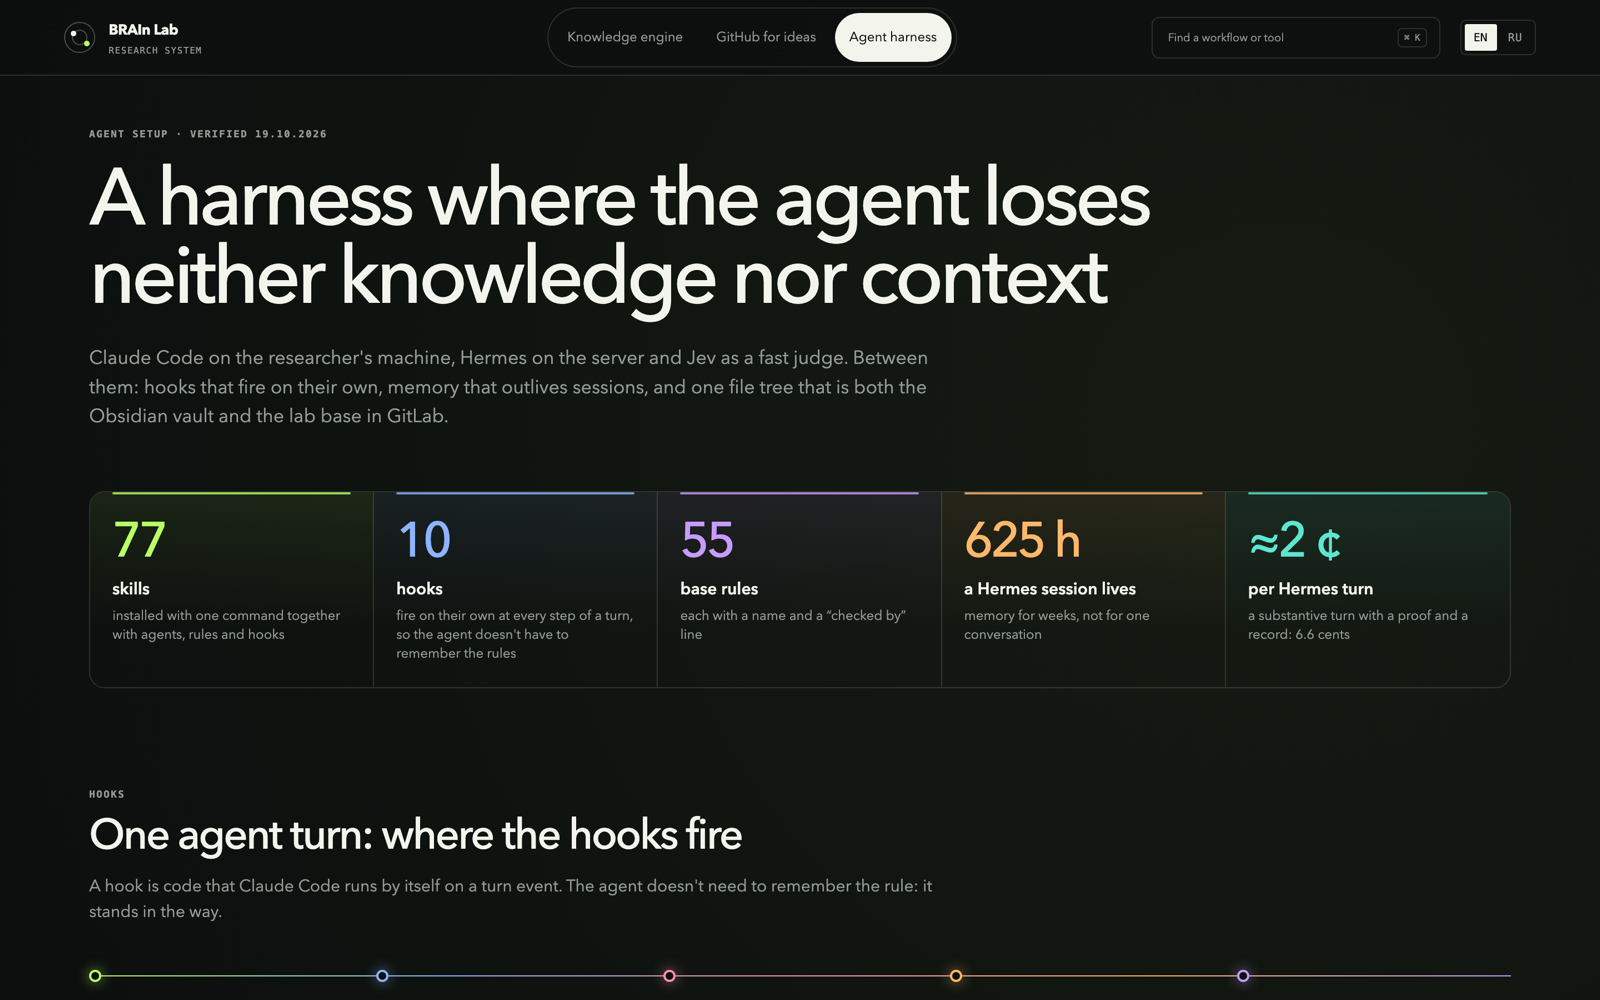Click the "a Hermes session lives" label

pyautogui.click(x=1050, y=589)
